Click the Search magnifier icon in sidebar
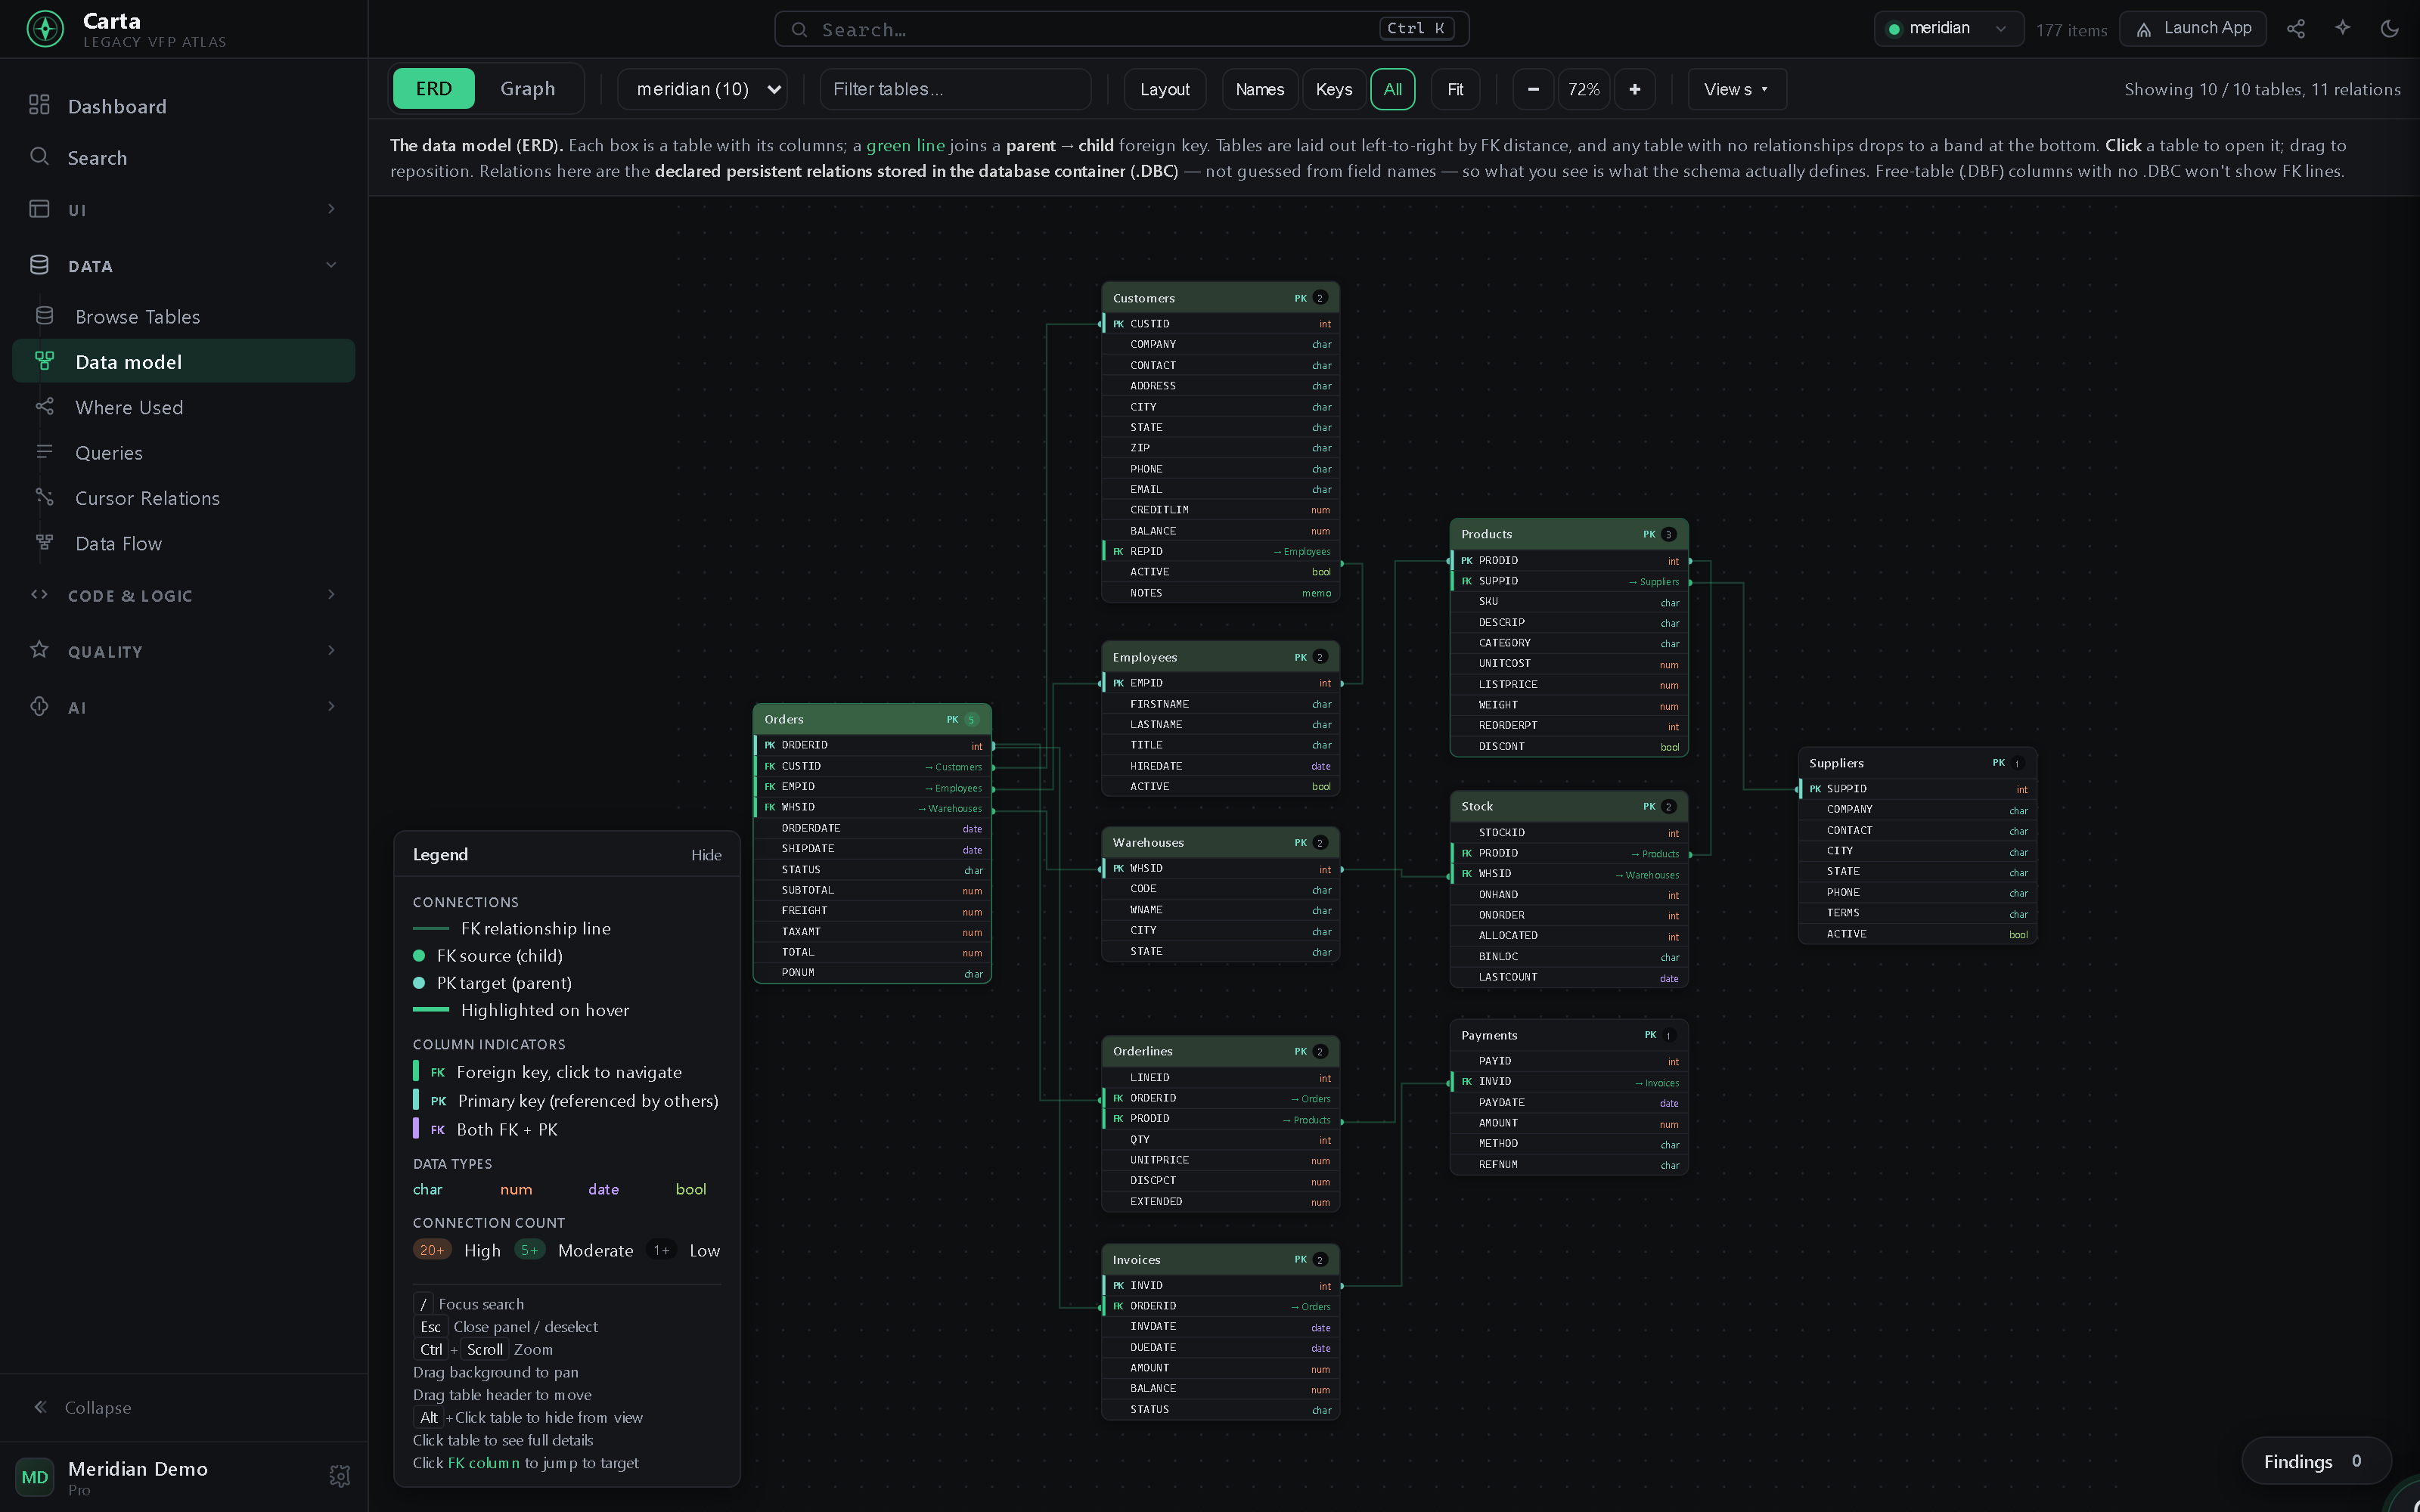 click(39, 156)
